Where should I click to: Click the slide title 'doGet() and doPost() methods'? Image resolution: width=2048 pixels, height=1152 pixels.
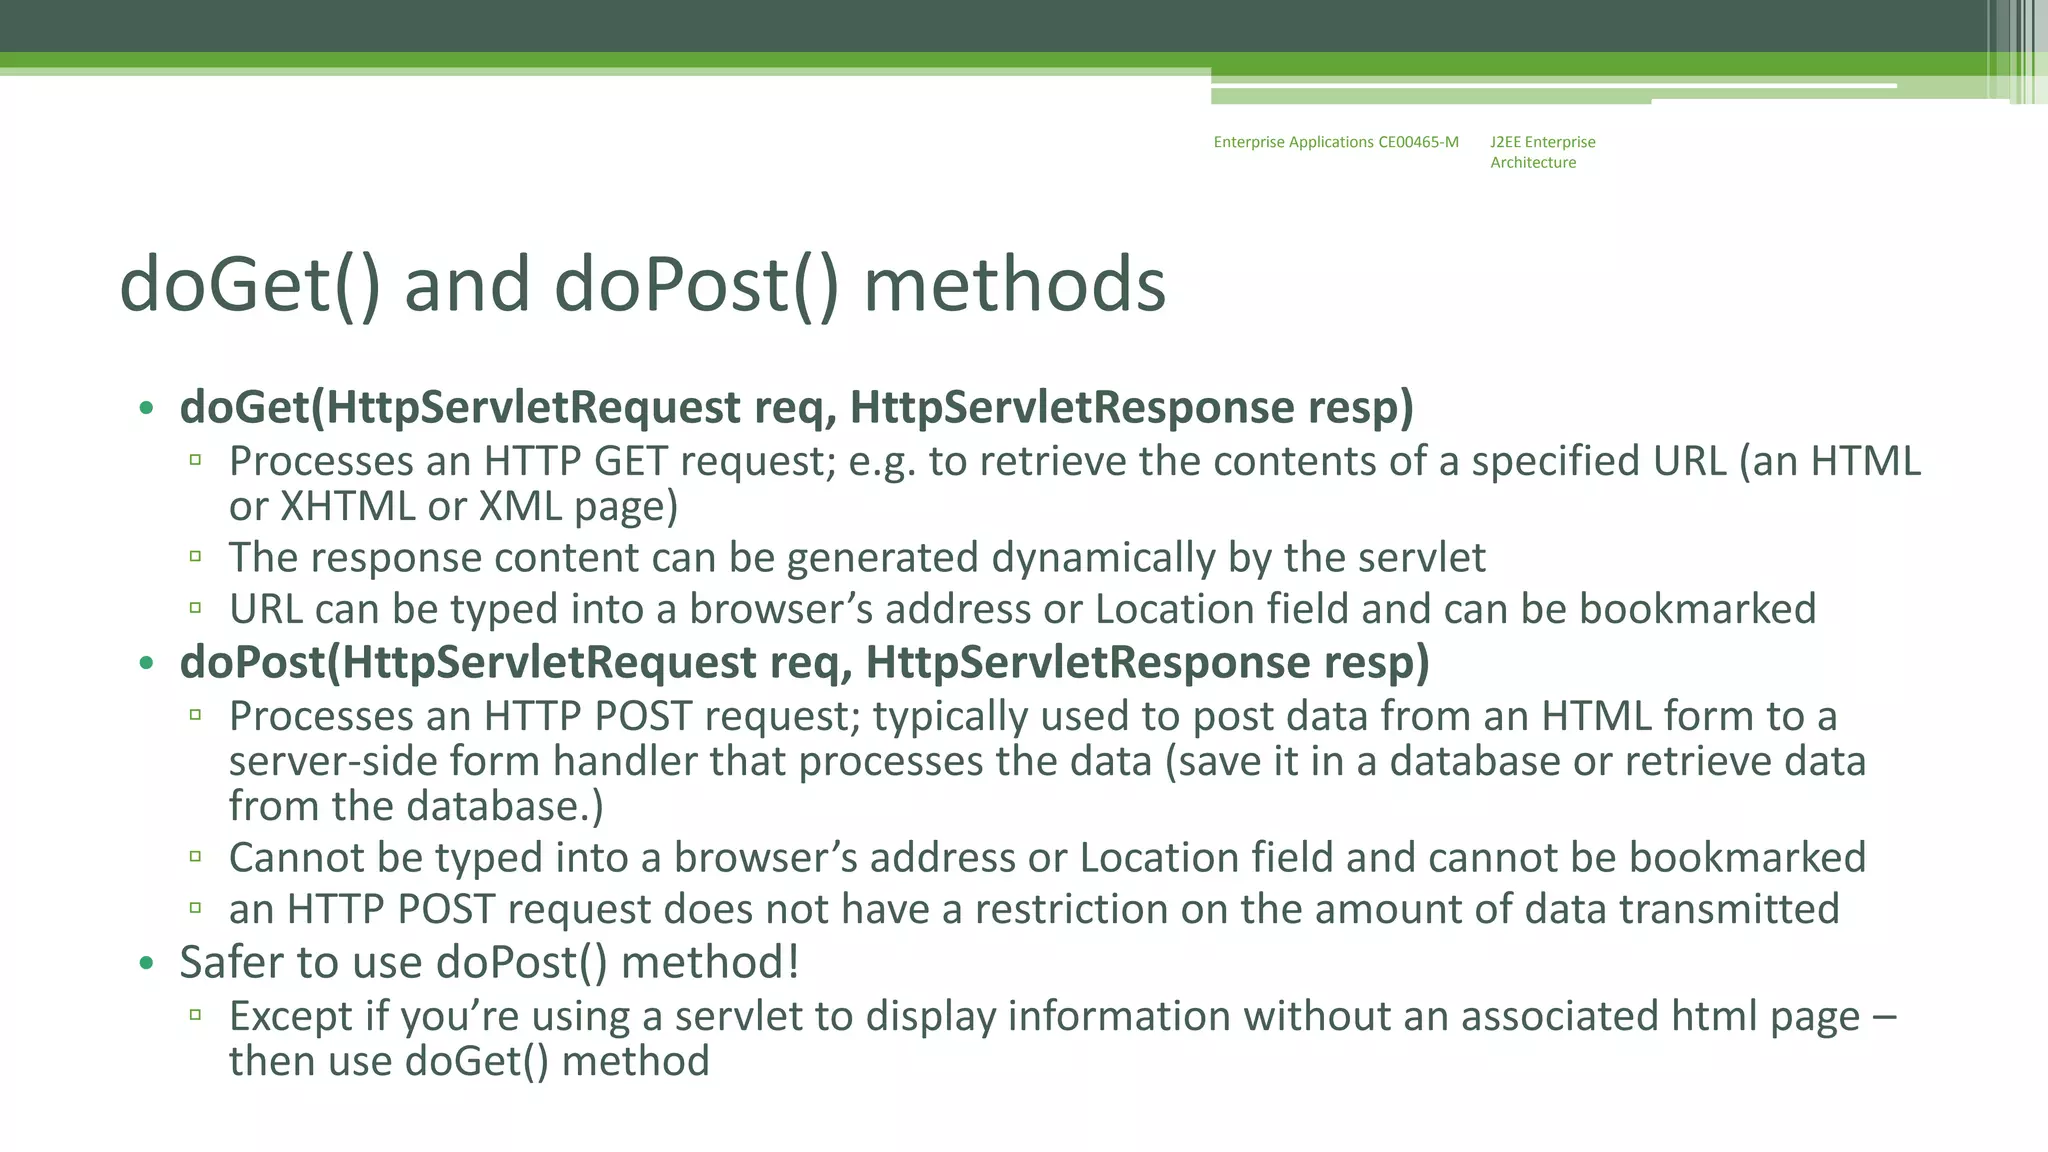point(642,285)
